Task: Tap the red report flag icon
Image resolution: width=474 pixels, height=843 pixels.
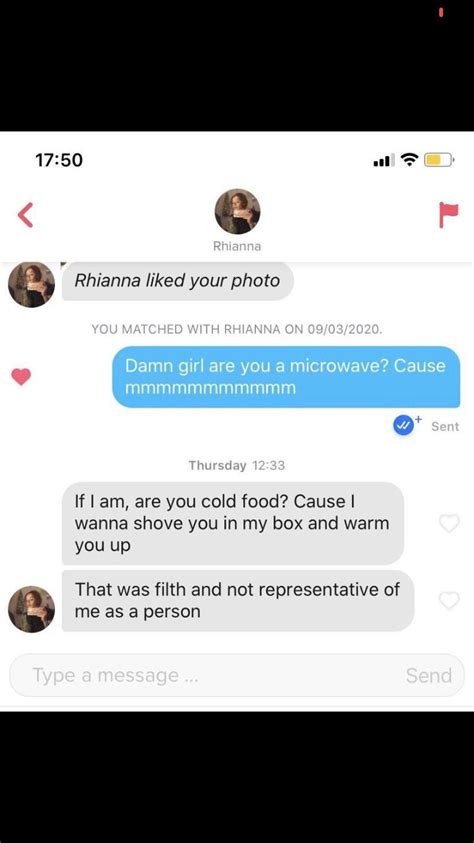Action: click(x=449, y=215)
